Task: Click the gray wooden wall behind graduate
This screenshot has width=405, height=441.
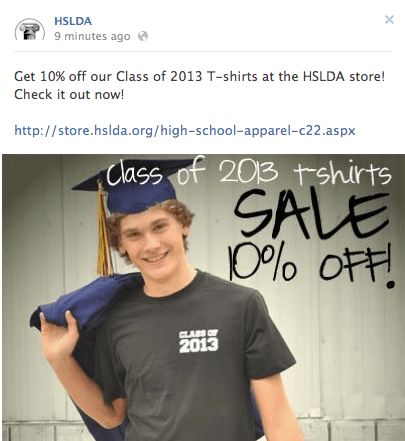Action: pos(350,350)
